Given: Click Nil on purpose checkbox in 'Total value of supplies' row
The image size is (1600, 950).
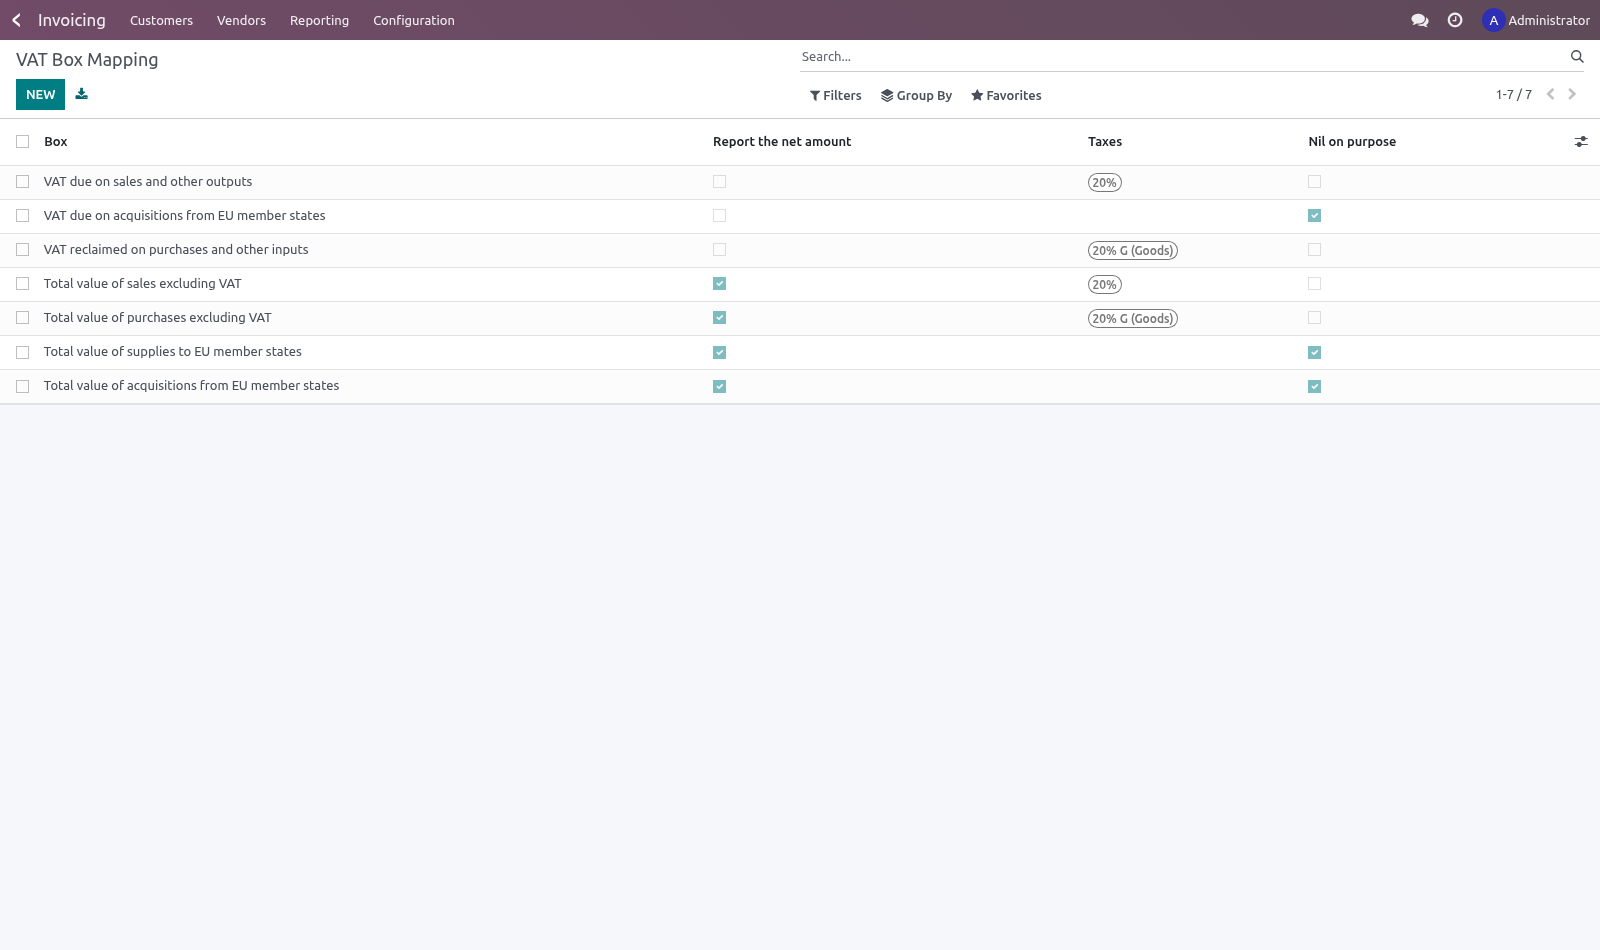Looking at the screenshot, I should 1314,352.
